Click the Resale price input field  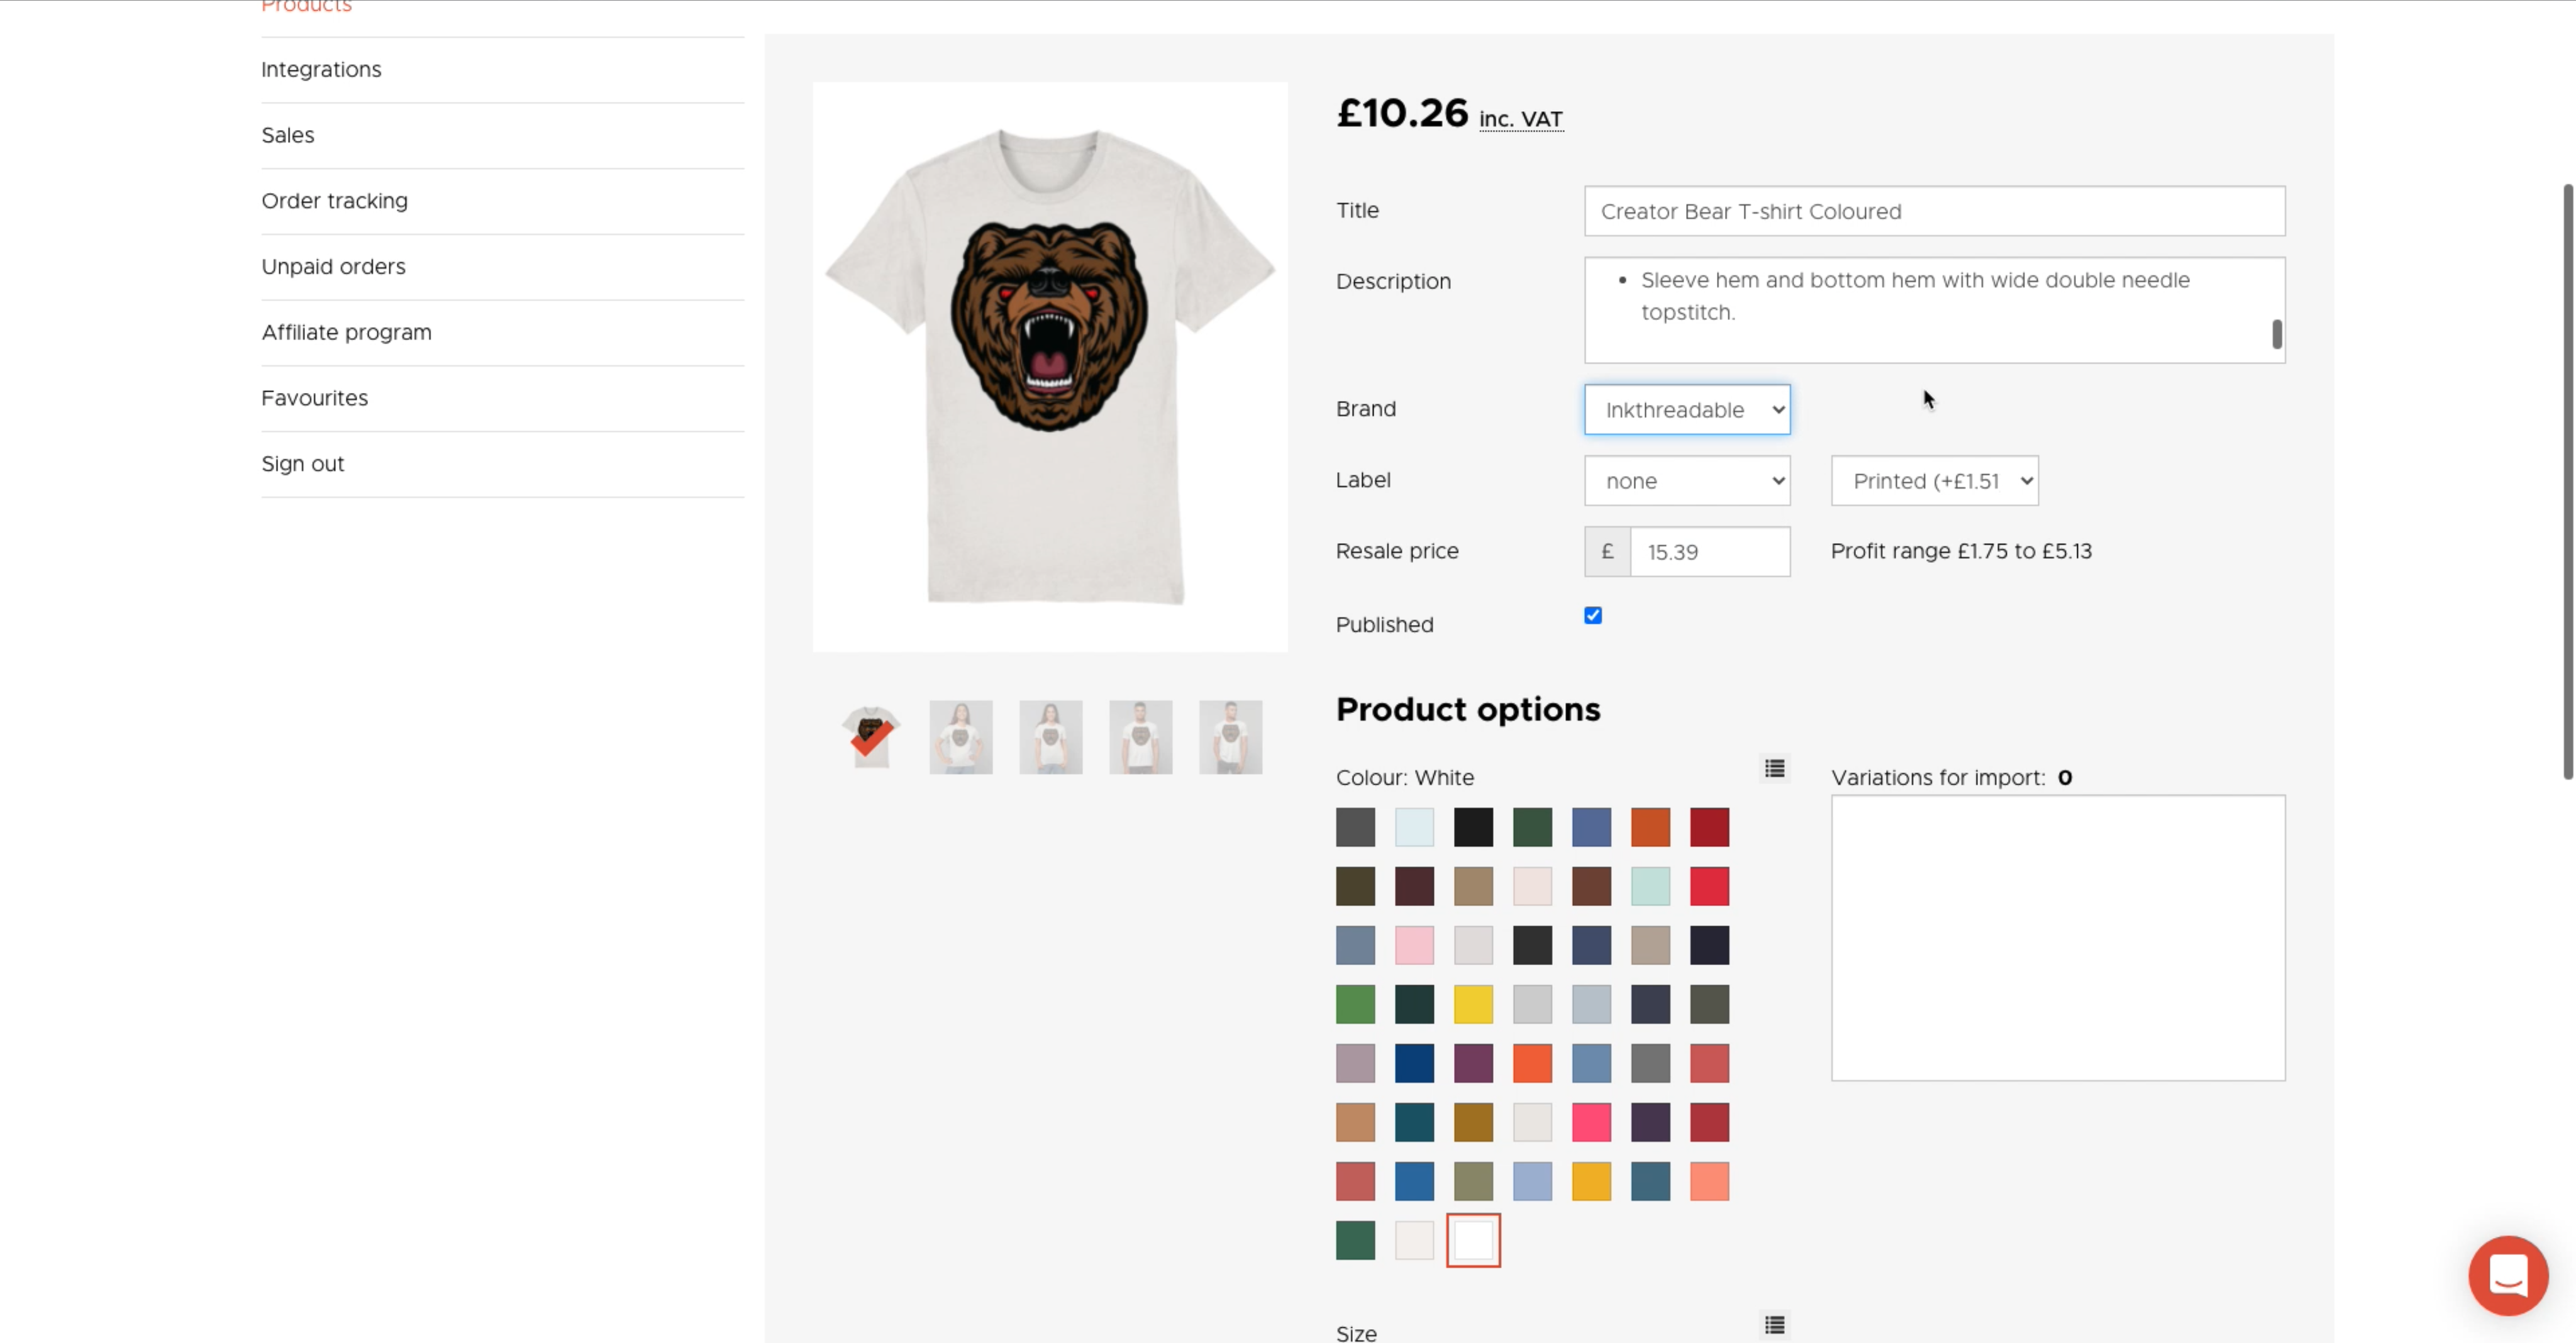[1710, 552]
